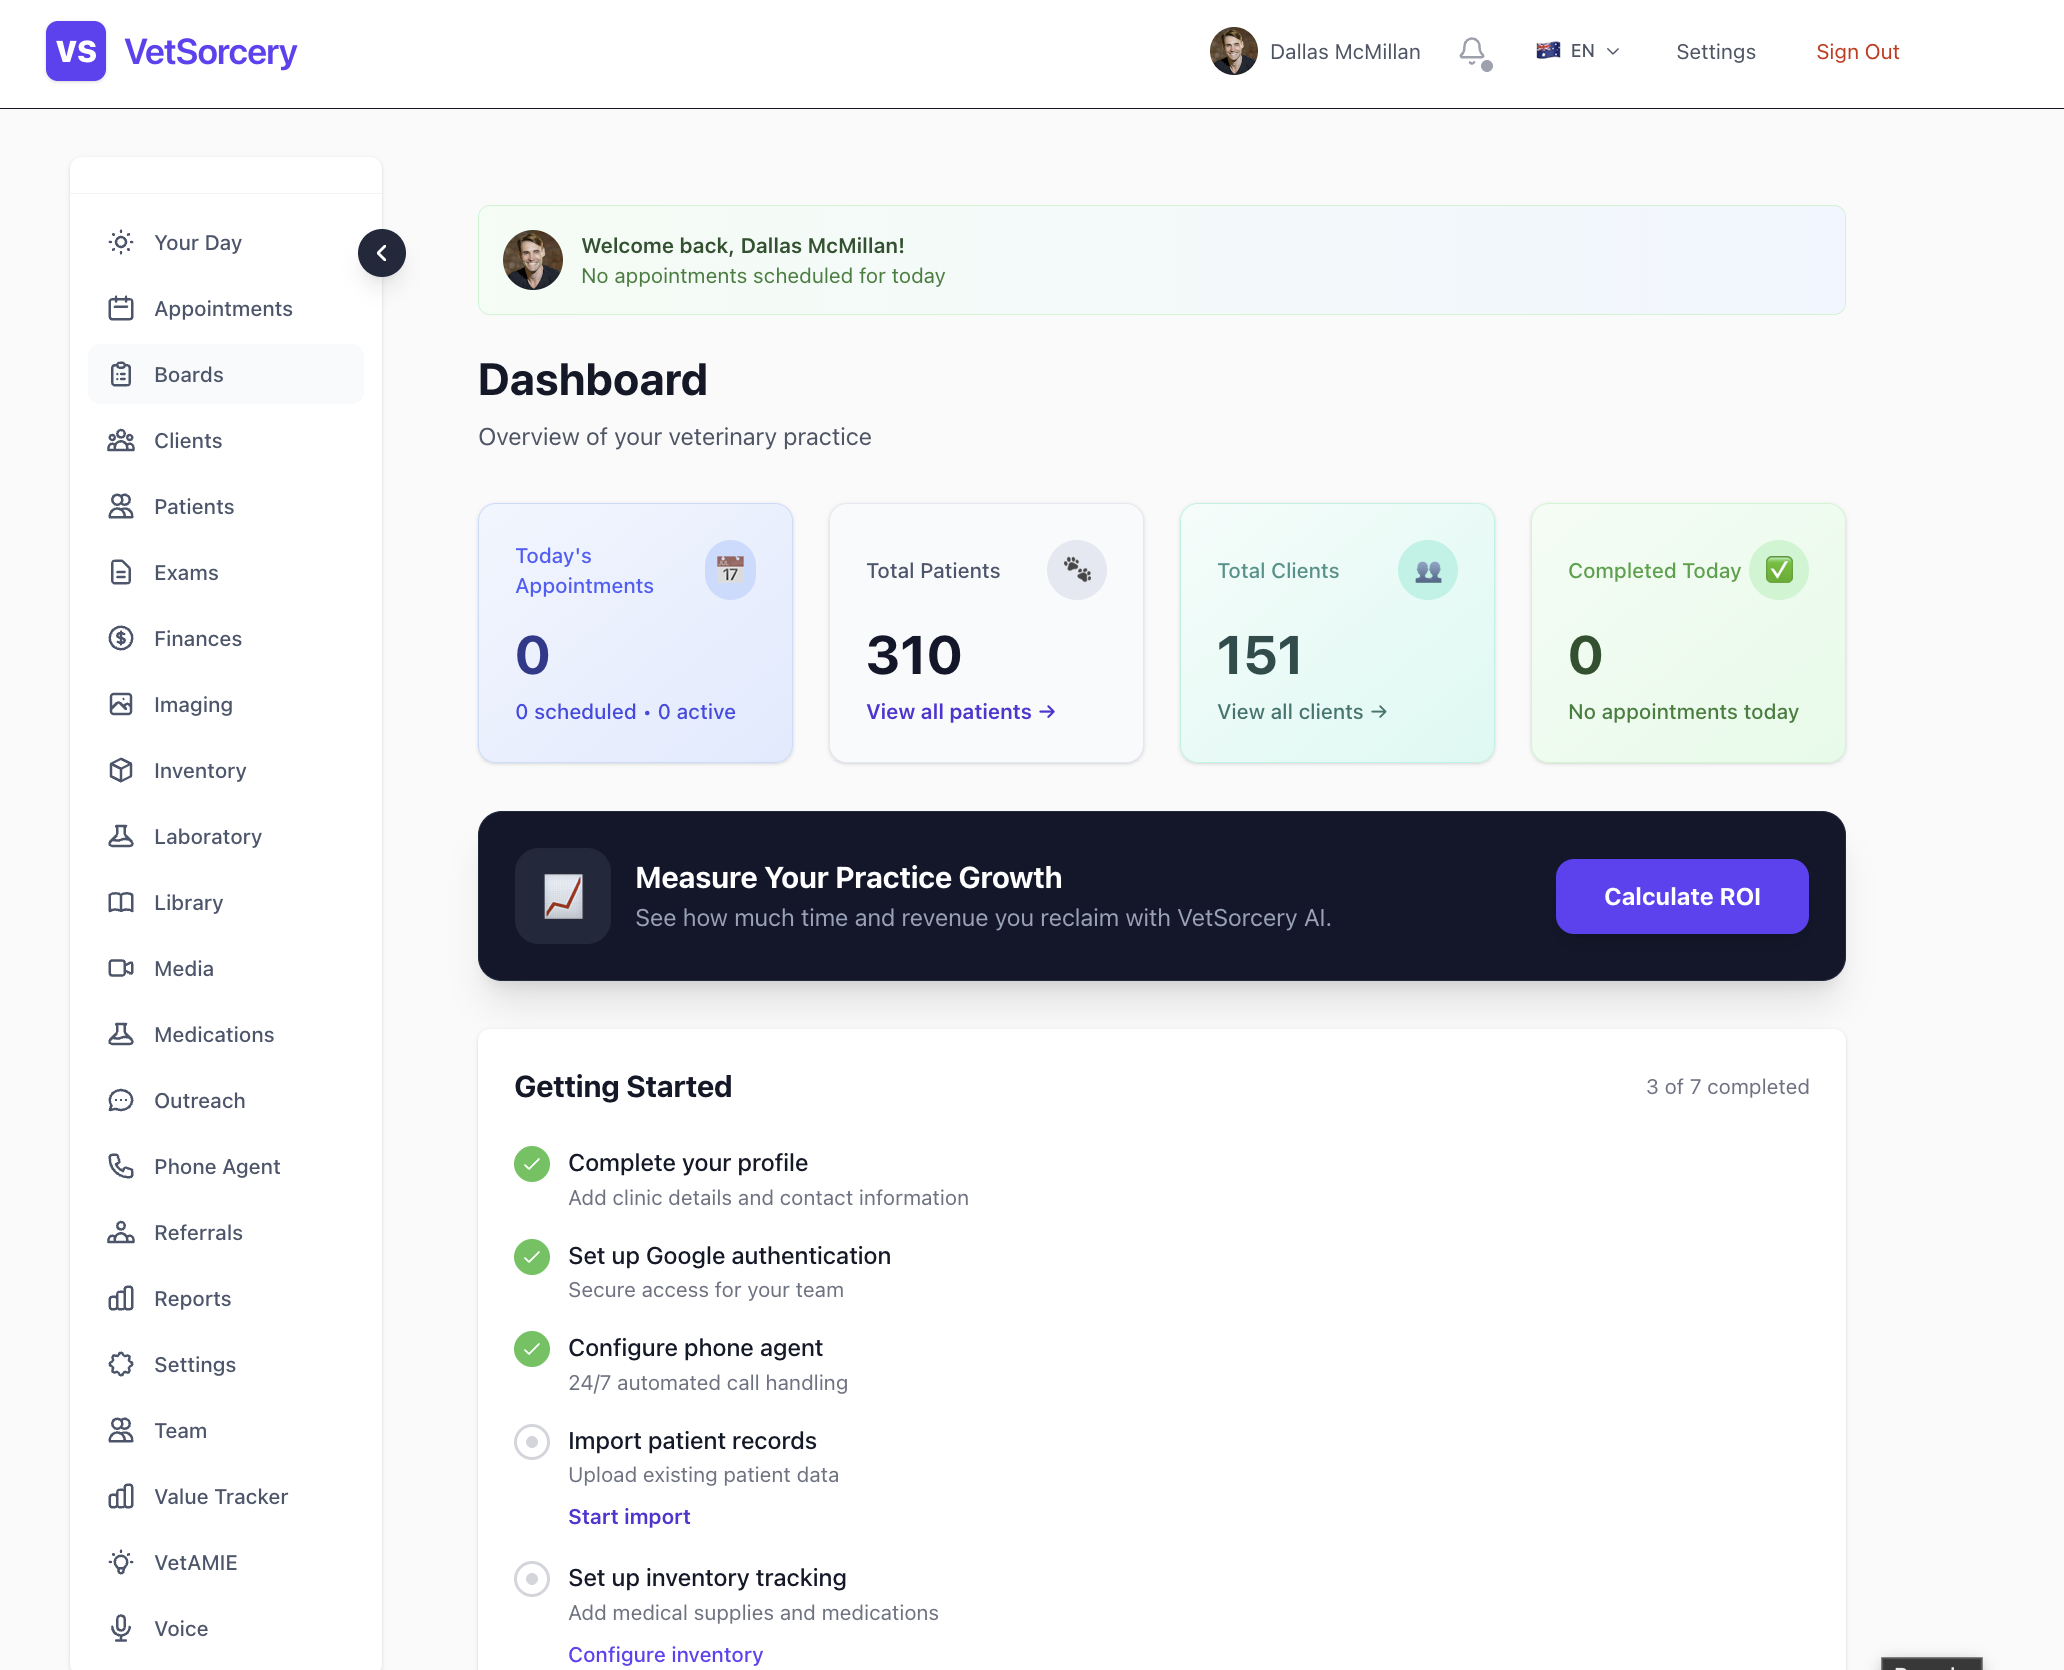Click the VetSorcery VS logo icon
This screenshot has height=1670, width=2064.
click(76, 51)
